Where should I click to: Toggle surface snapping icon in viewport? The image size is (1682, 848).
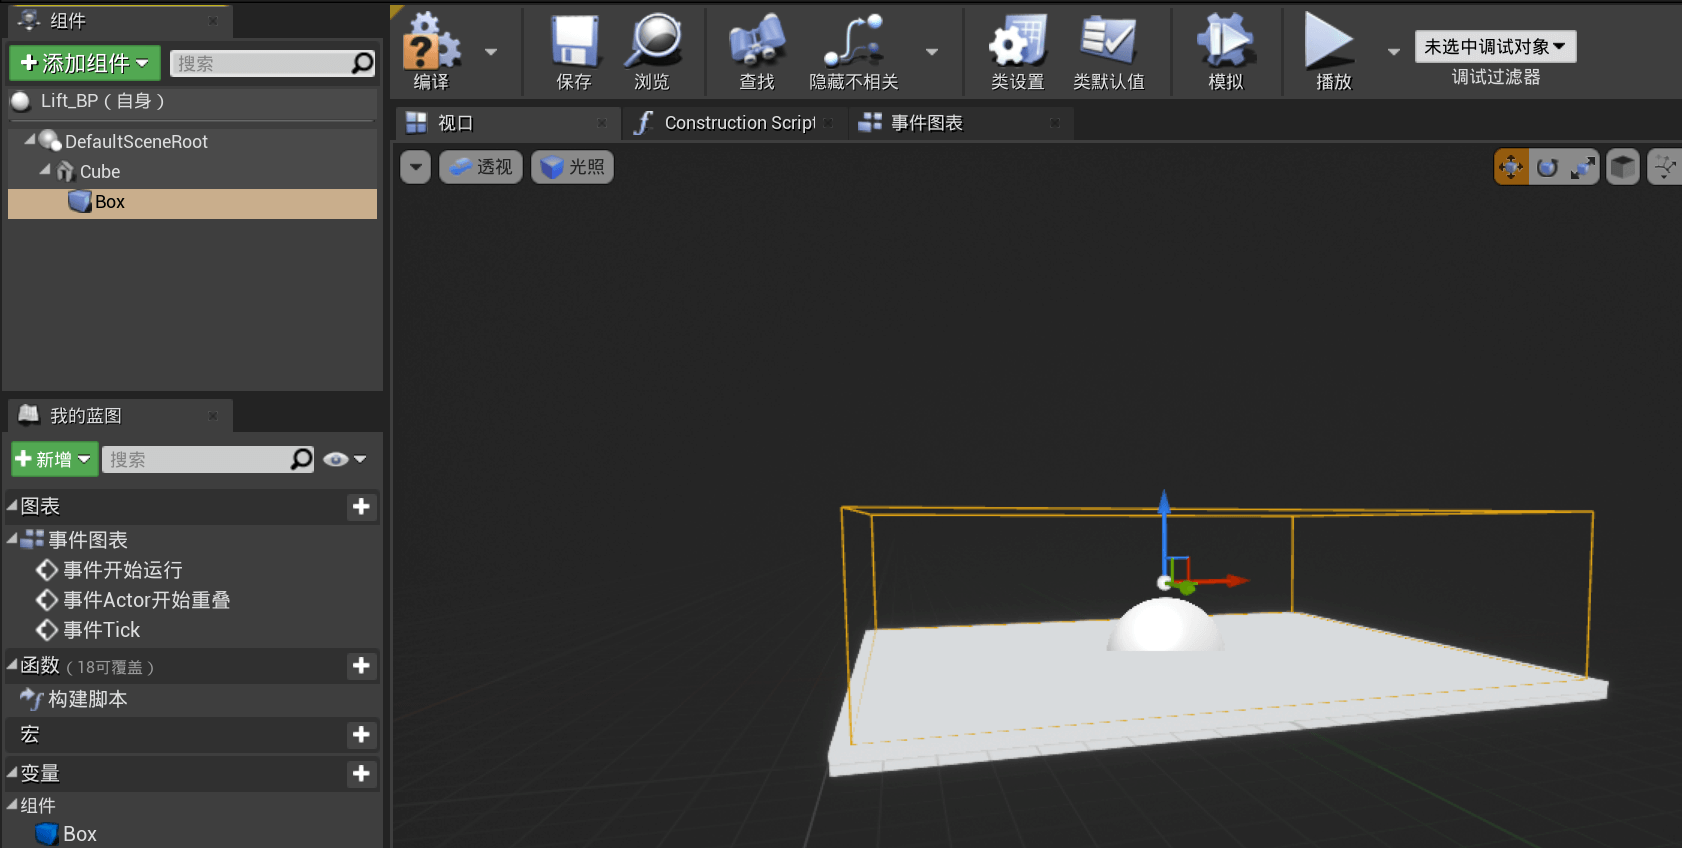click(1665, 167)
